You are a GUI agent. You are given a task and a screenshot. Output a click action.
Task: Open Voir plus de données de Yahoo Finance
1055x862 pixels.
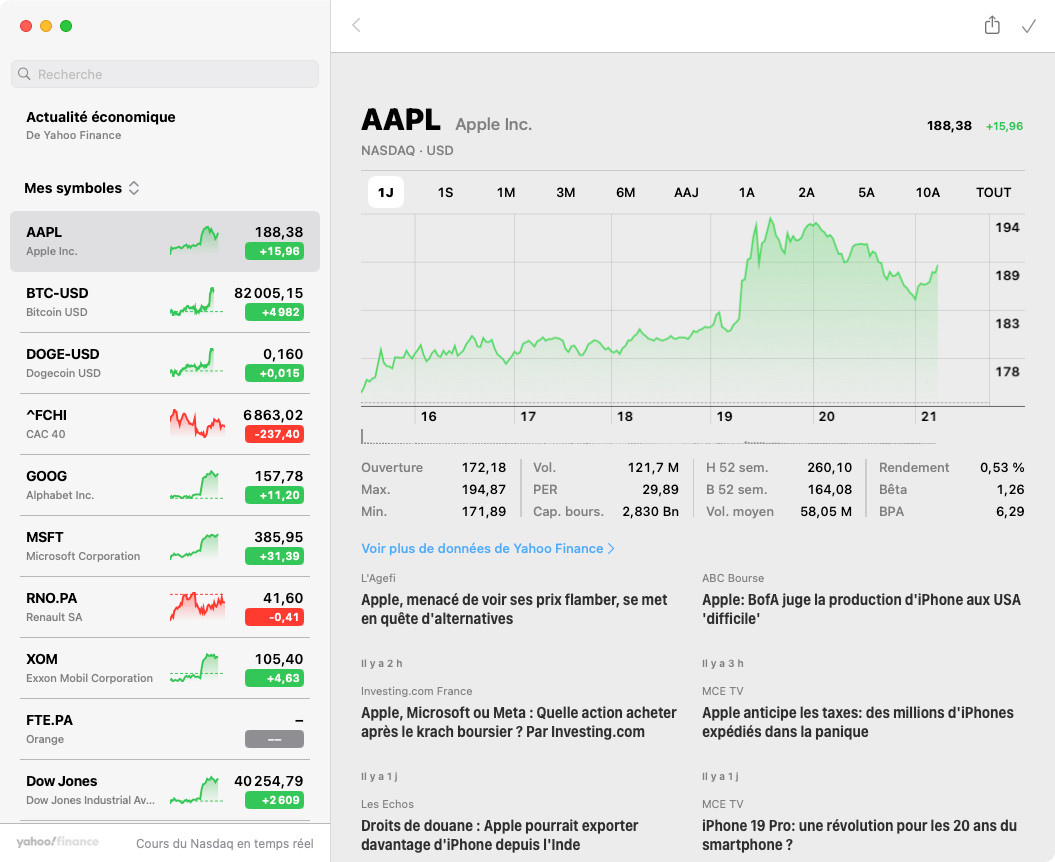[x=488, y=548]
